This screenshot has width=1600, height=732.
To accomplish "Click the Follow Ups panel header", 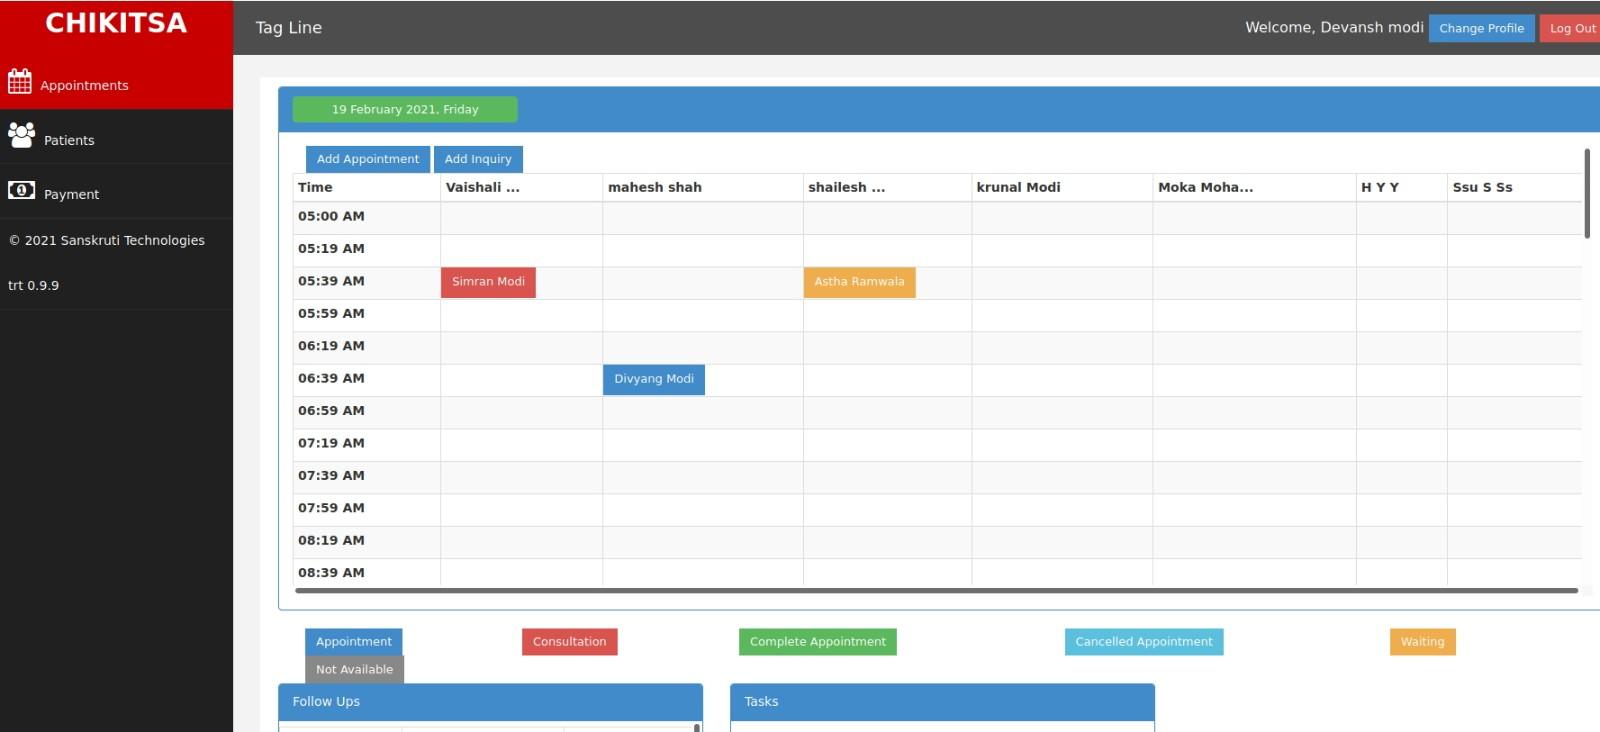I will click(490, 702).
